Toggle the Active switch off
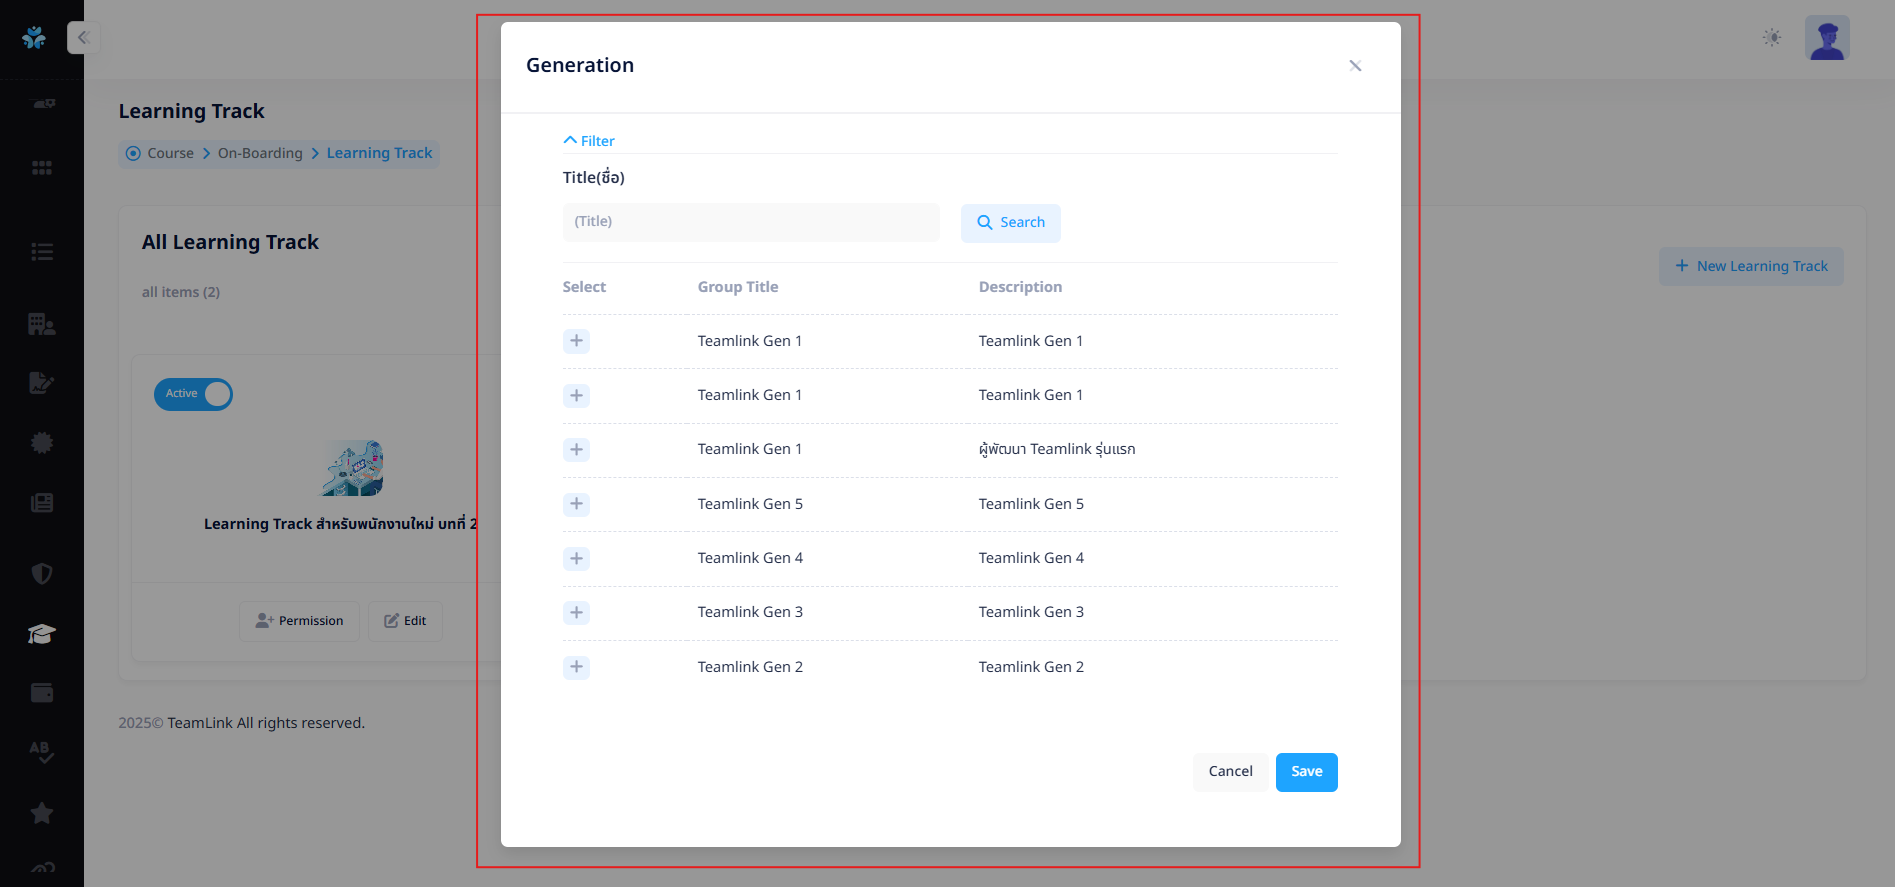Image resolution: width=1895 pixels, height=887 pixels. coord(193,394)
